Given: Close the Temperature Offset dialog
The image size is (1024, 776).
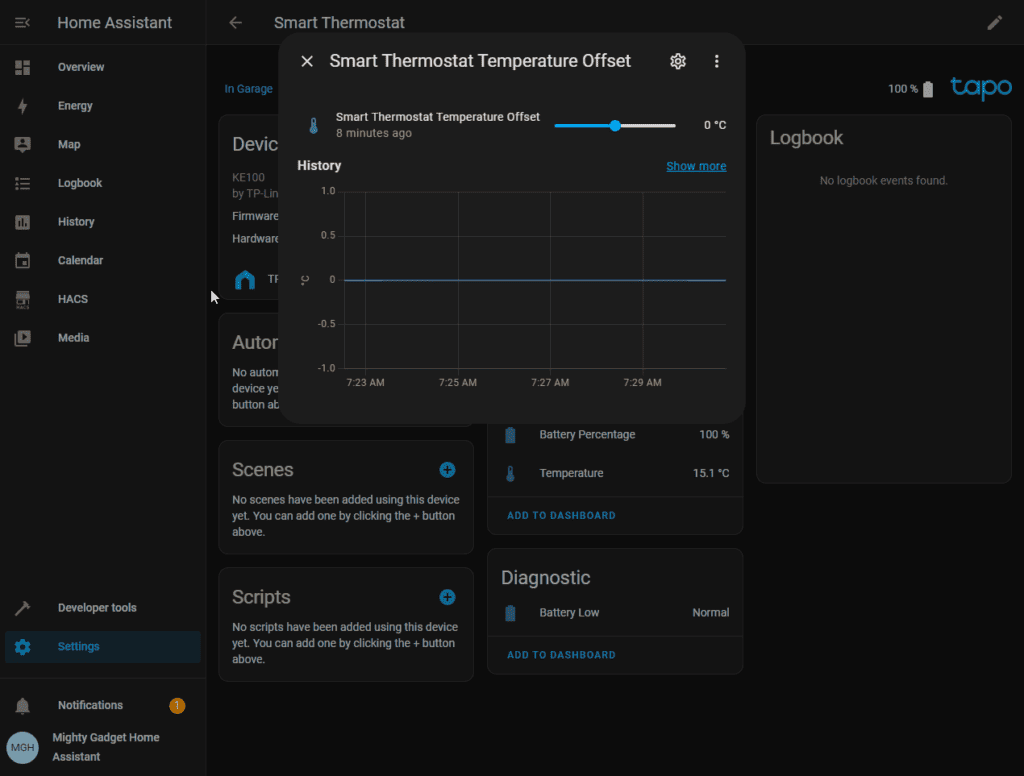Looking at the screenshot, I should pos(307,61).
